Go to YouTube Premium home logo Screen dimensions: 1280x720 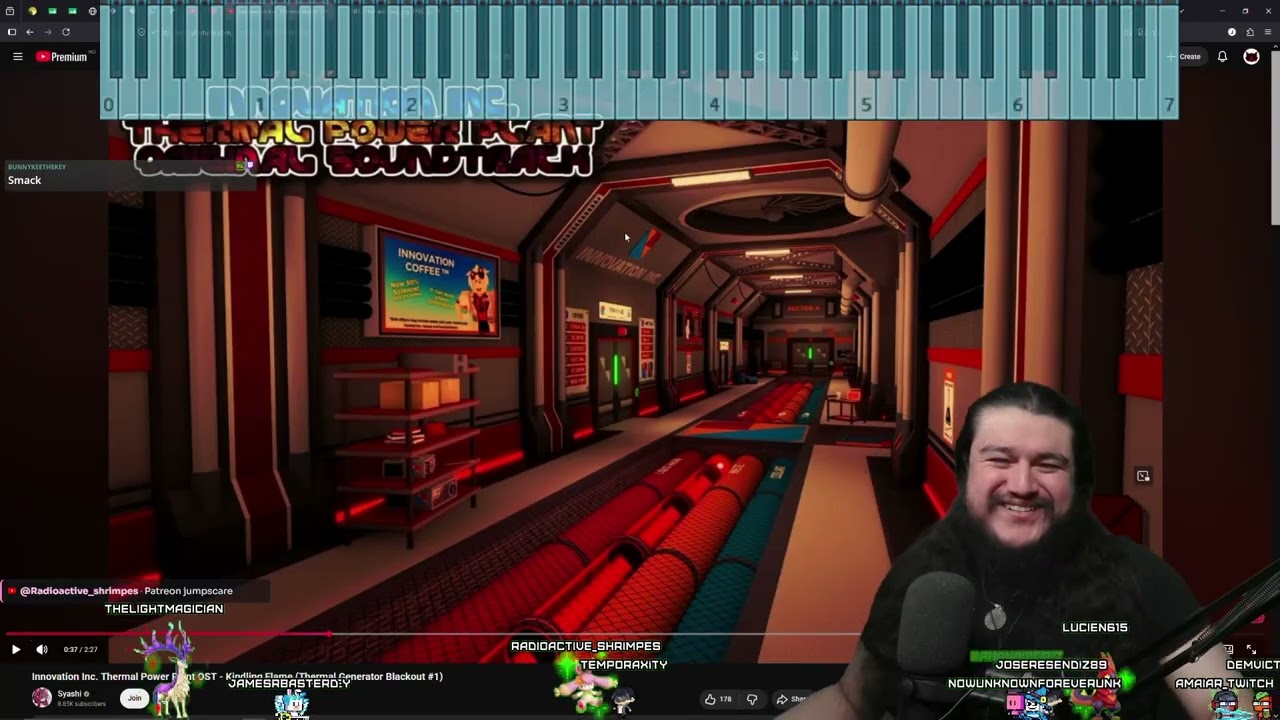[62, 57]
